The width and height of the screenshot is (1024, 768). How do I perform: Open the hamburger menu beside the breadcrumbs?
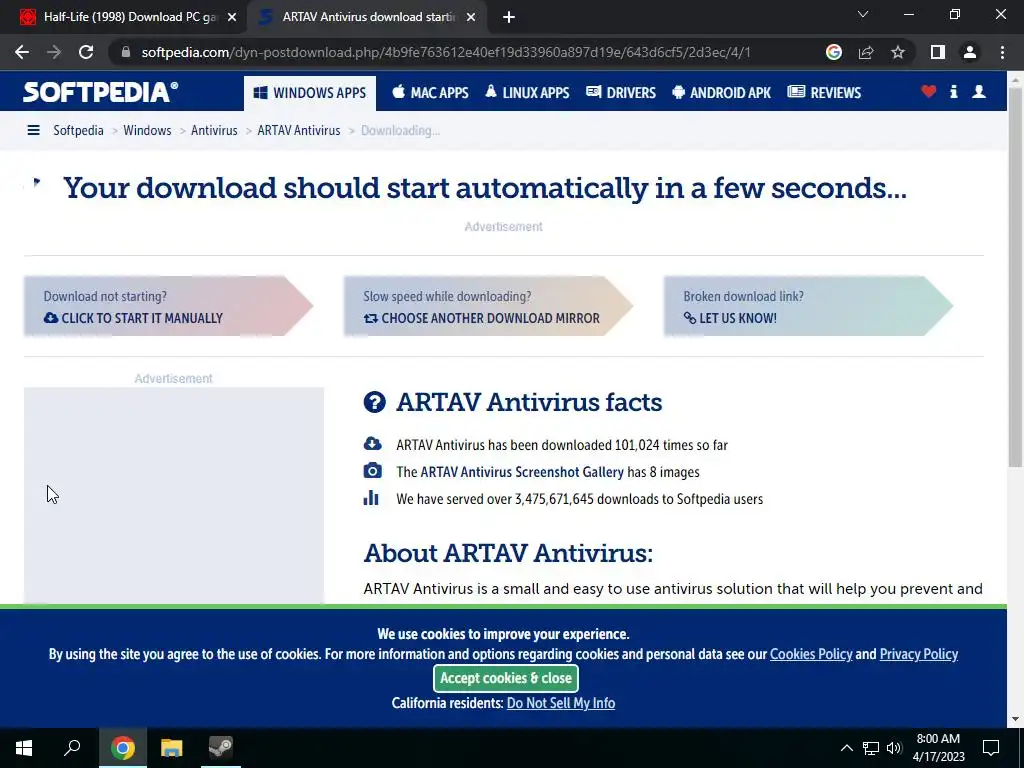(x=33, y=131)
